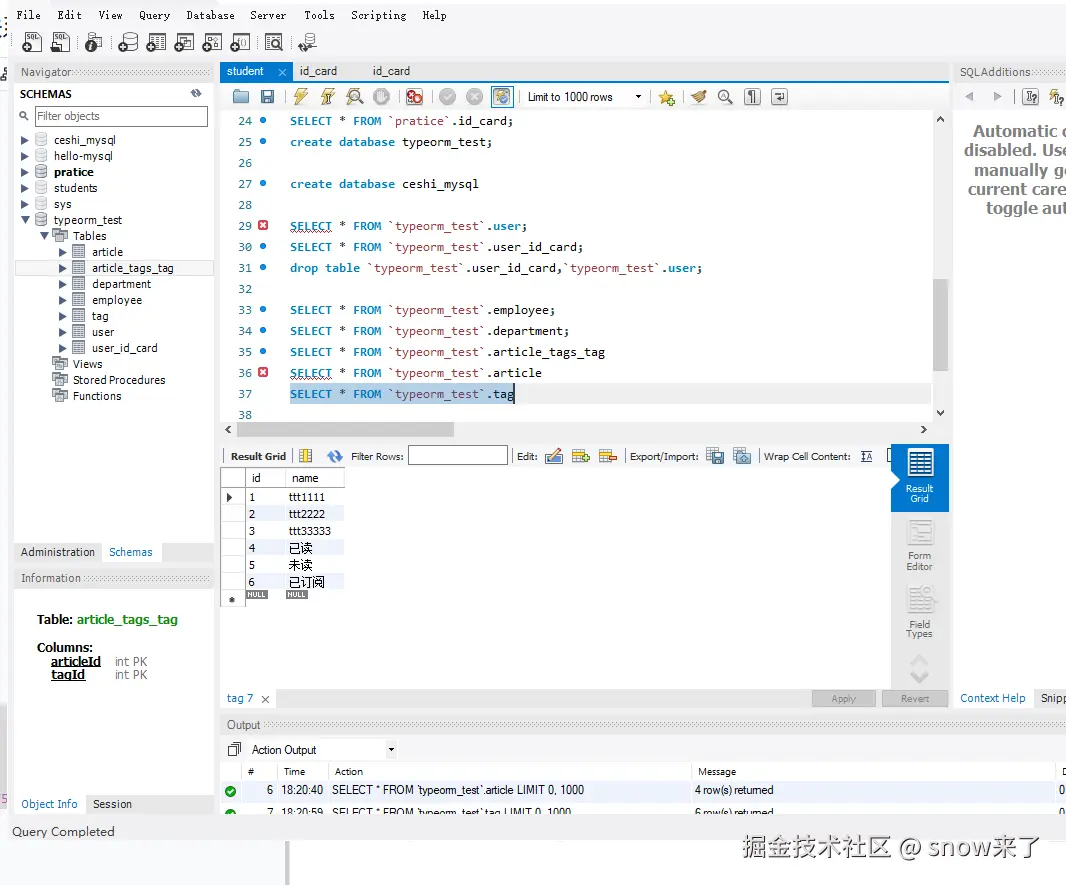
Task: Create new table icon
Action: click(x=156, y=42)
